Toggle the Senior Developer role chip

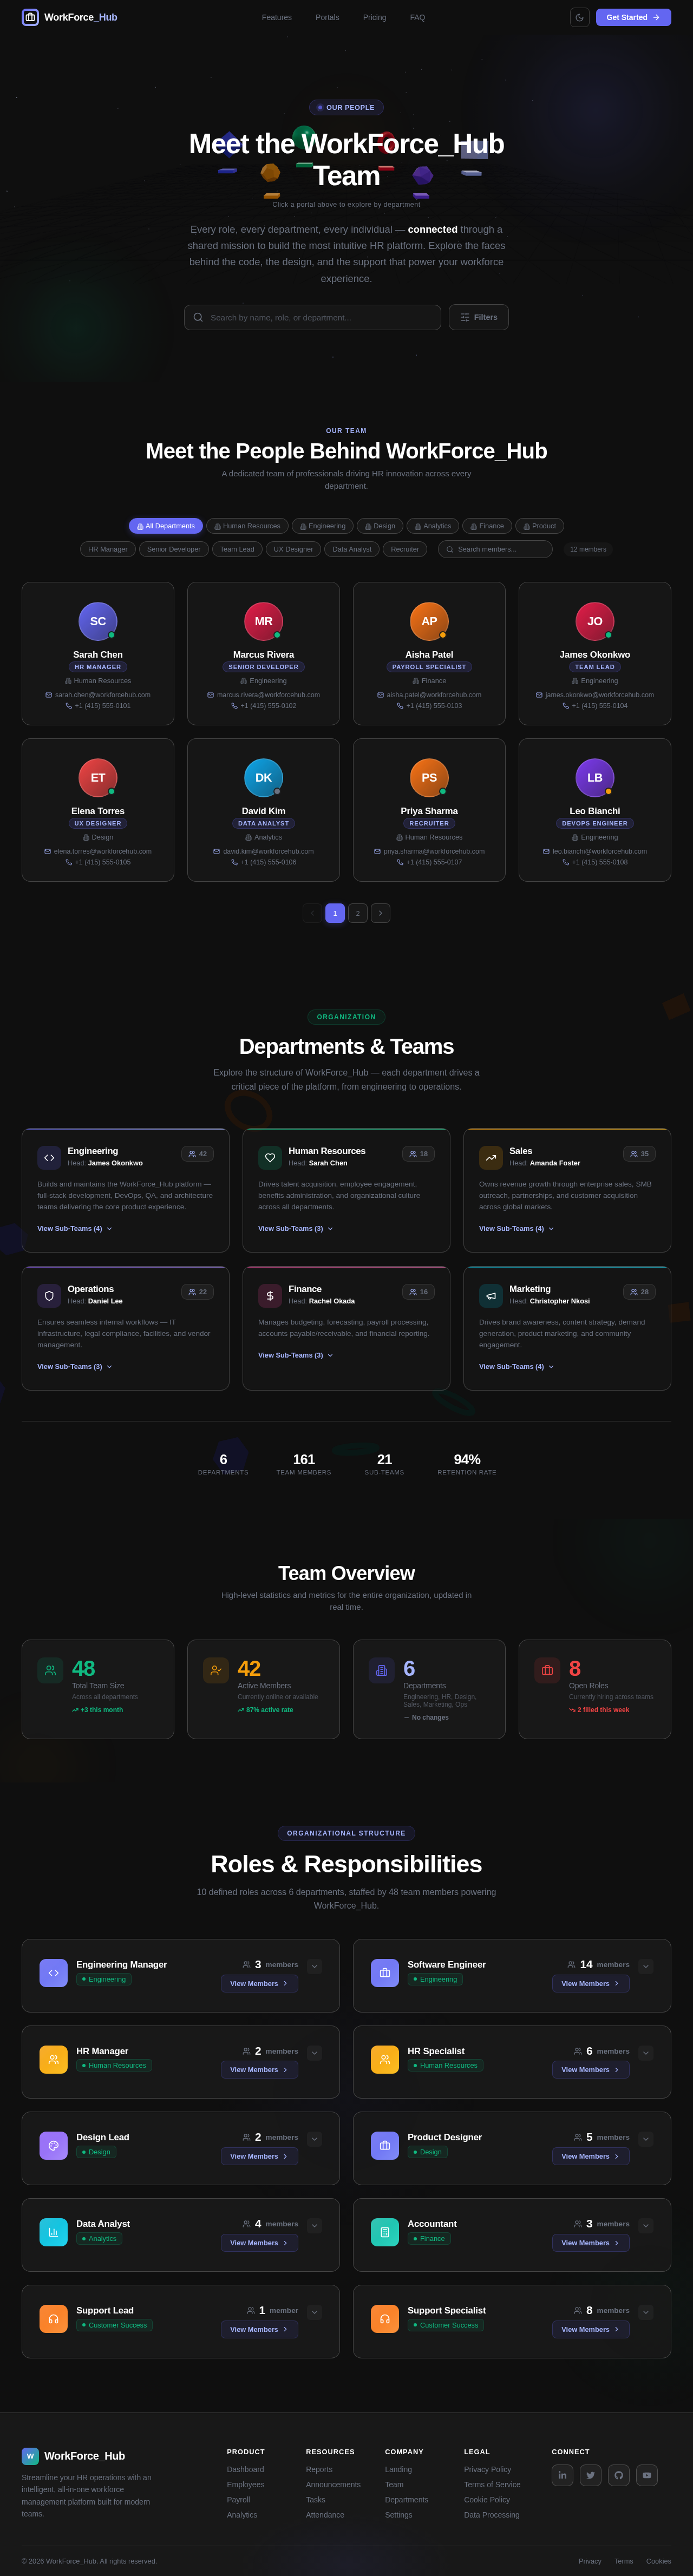tap(174, 549)
